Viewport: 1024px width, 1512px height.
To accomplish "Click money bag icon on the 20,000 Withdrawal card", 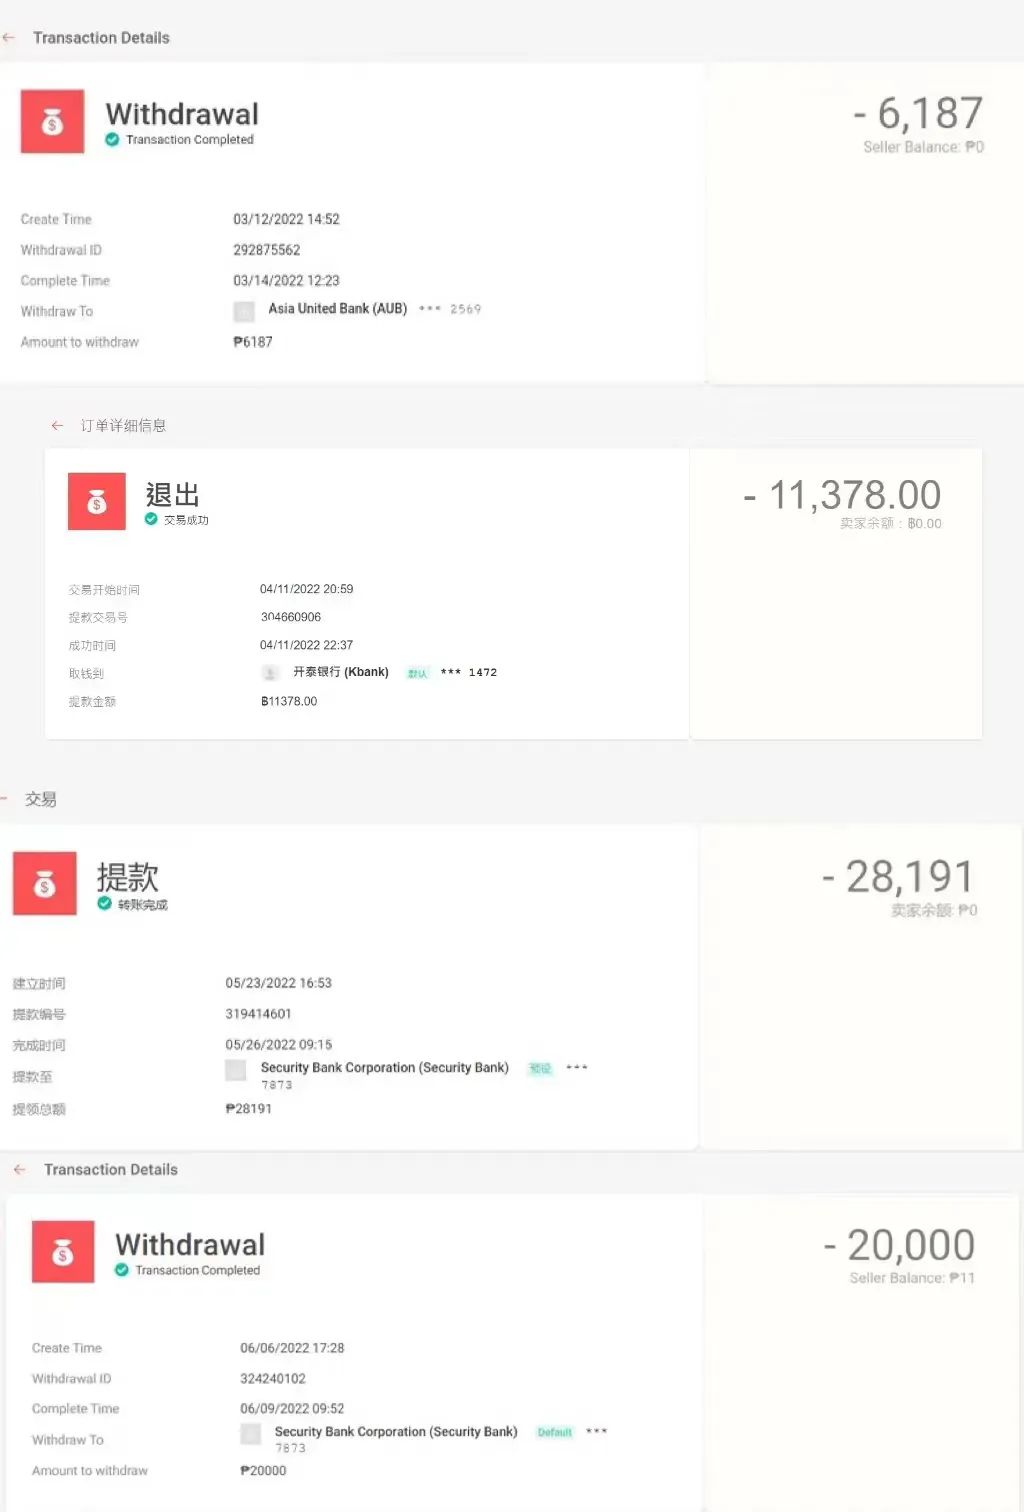I will (62, 1253).
